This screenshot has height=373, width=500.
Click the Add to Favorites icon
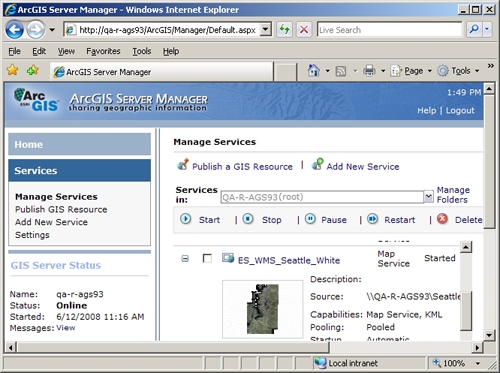point(33,70)
